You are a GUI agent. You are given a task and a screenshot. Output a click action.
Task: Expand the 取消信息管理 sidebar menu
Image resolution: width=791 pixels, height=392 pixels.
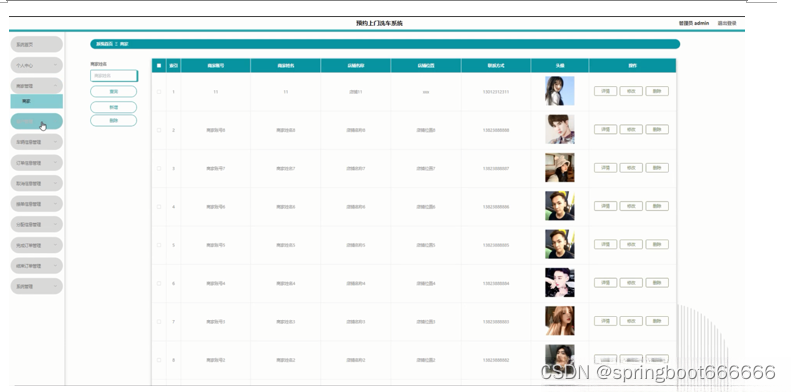click(36, 184)
